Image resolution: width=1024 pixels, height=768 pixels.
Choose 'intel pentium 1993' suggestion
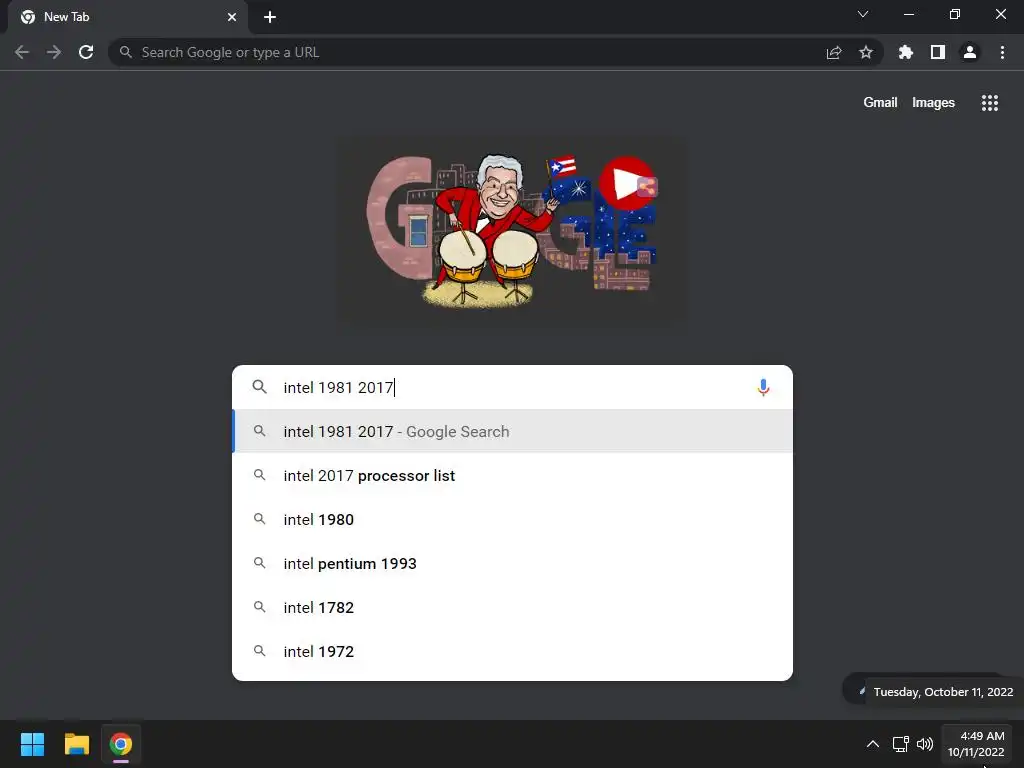[x=513, y=564]
